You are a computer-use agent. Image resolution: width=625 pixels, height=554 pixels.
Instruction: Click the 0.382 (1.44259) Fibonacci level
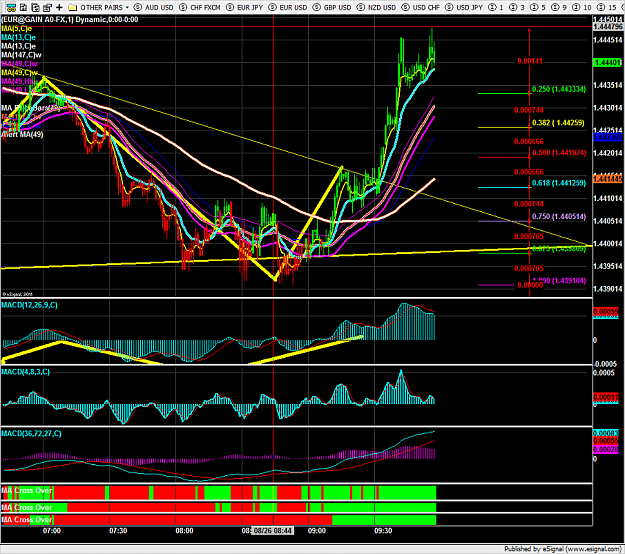coord(558,123)
